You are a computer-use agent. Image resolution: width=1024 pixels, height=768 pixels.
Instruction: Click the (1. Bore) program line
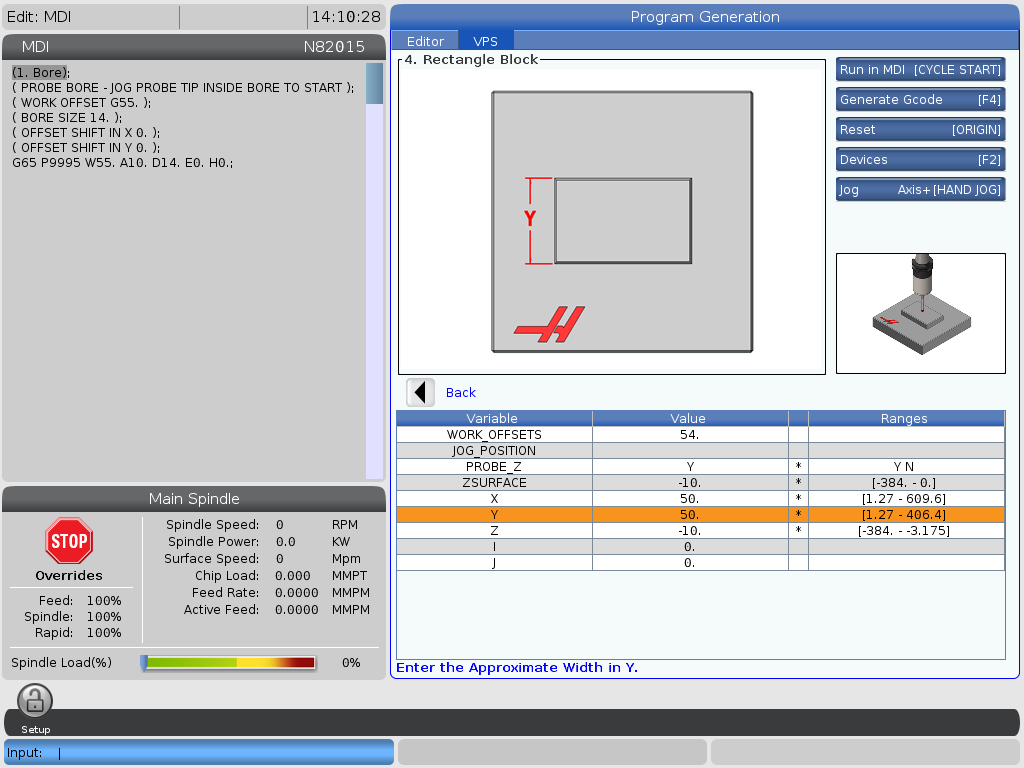(40, 72)
